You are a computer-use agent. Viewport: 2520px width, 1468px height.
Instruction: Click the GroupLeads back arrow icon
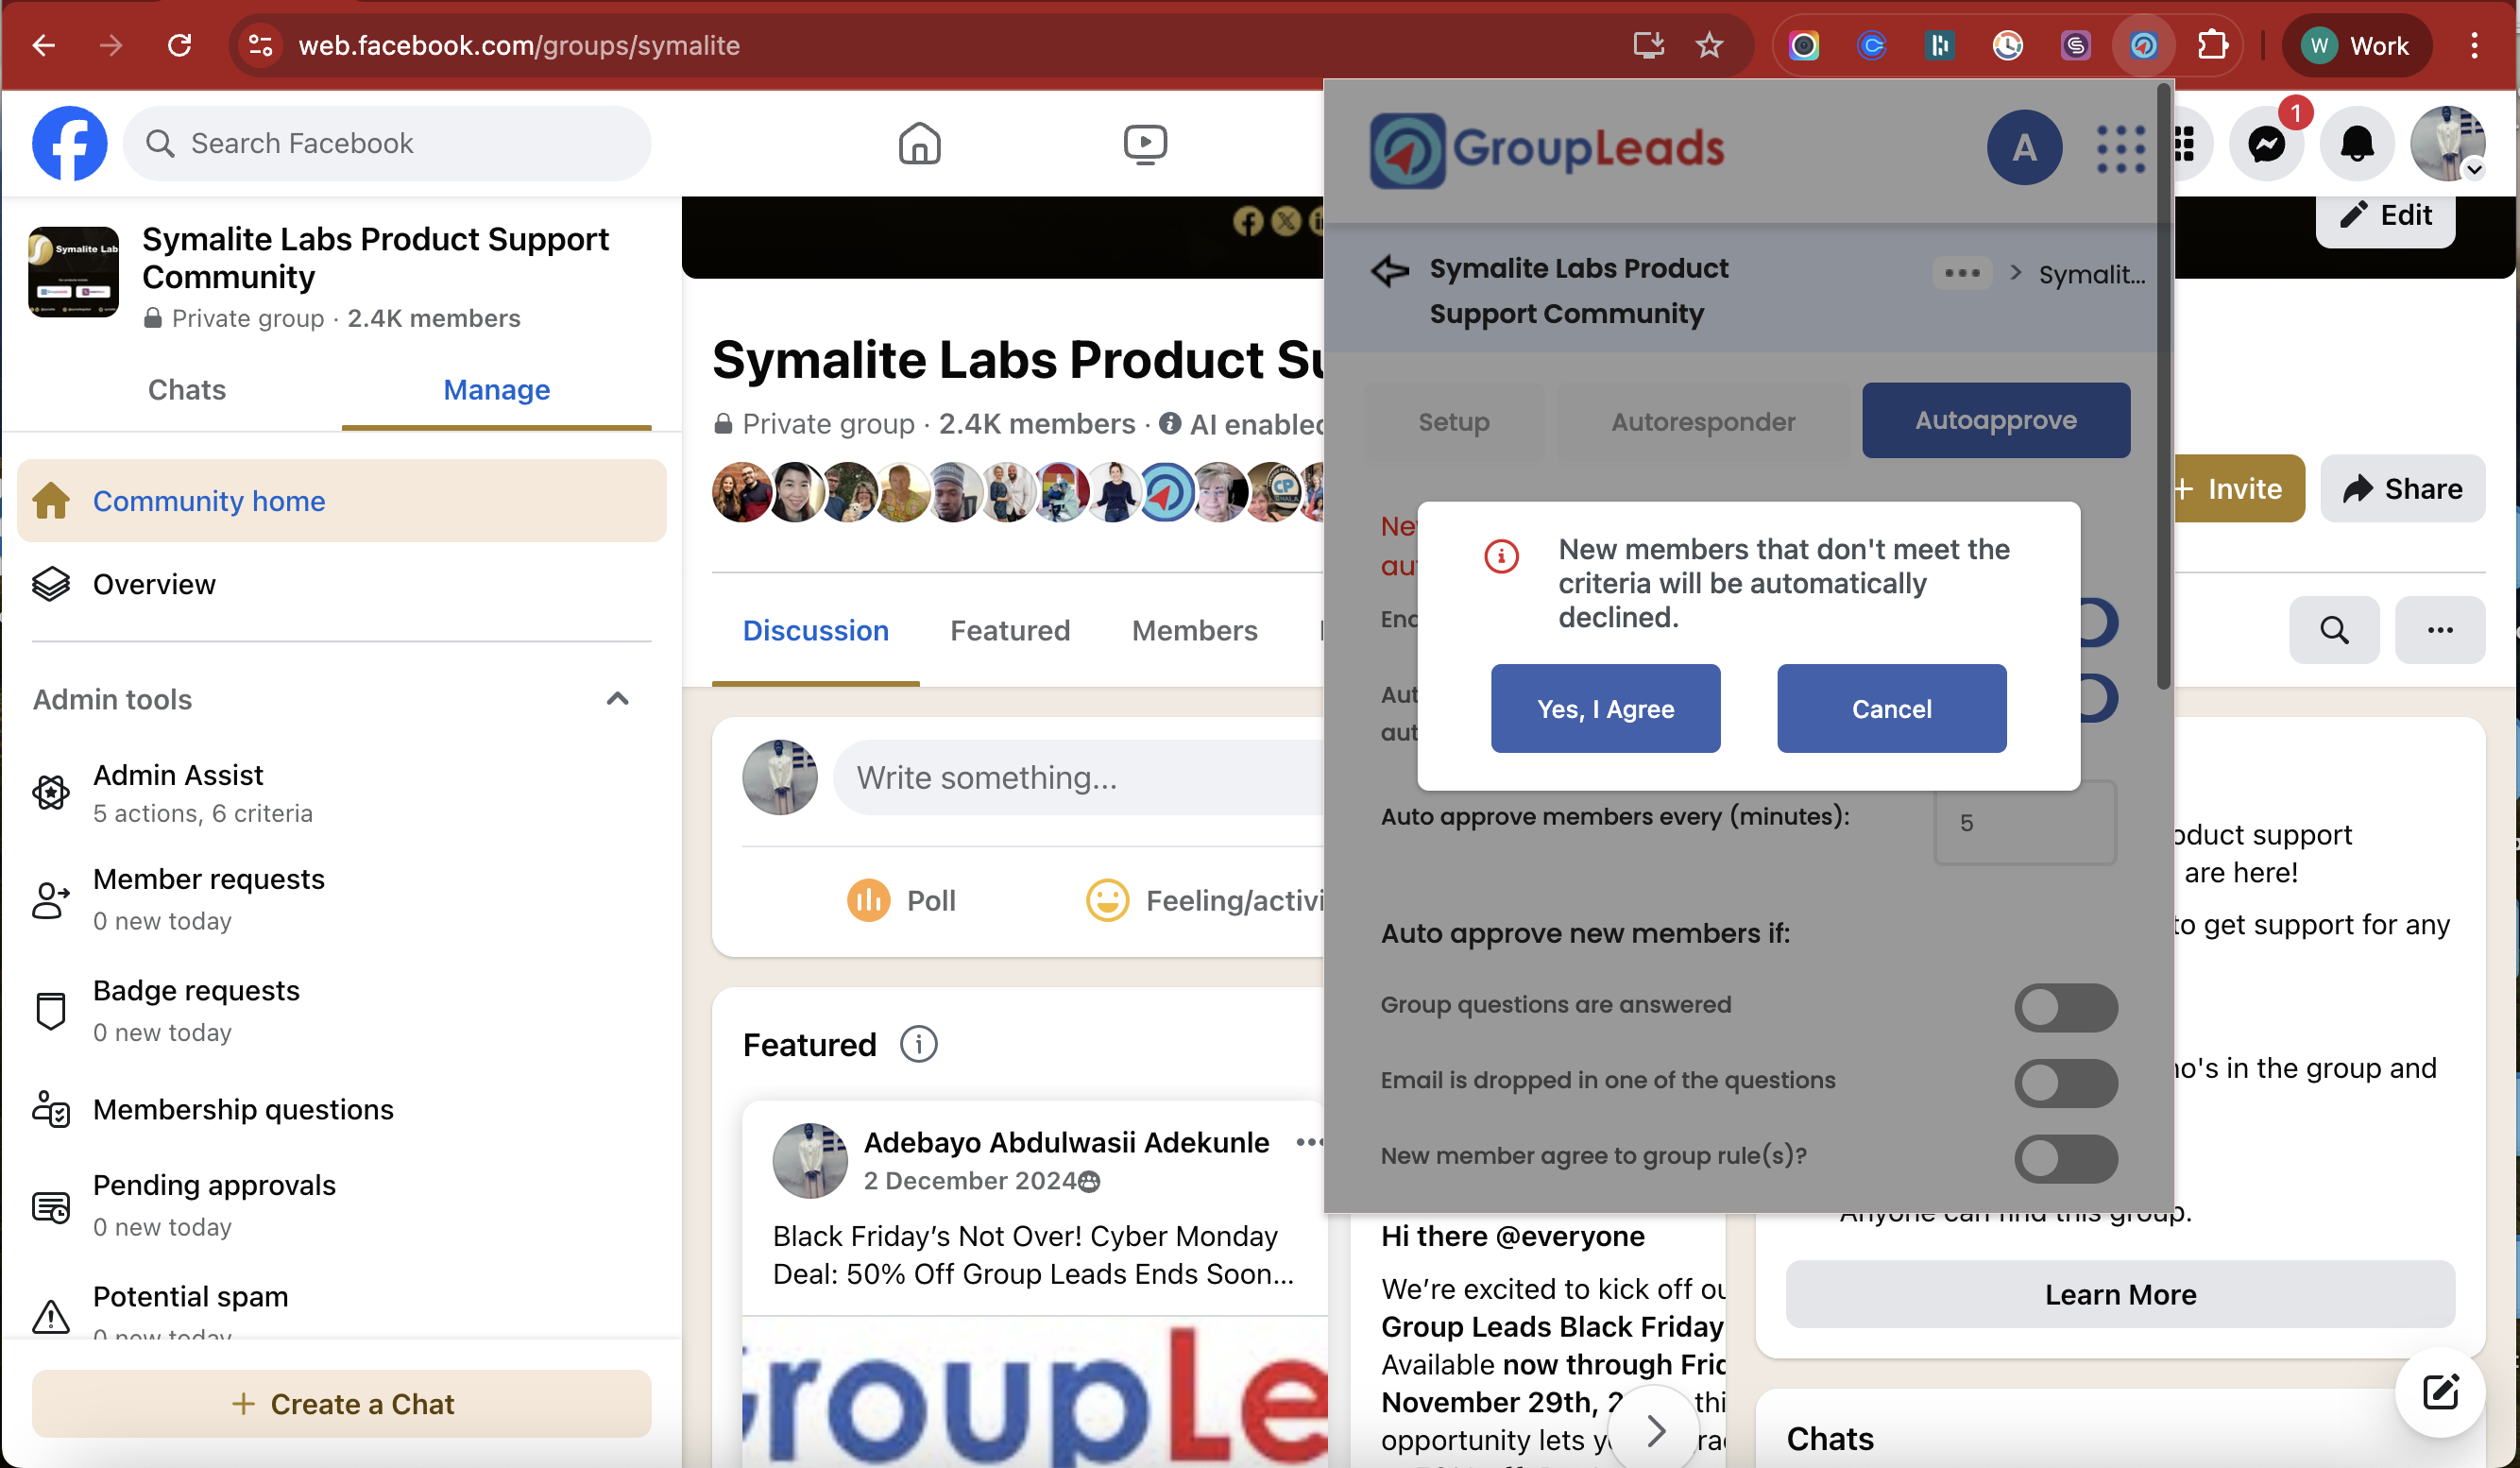1390,270
